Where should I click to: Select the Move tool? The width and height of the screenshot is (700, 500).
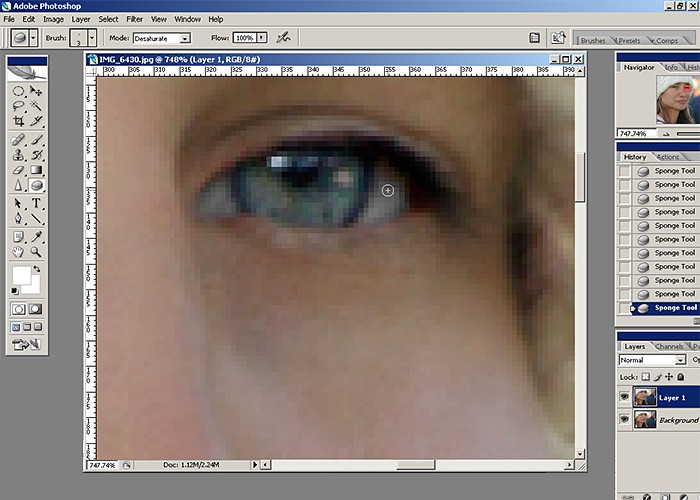36,92
